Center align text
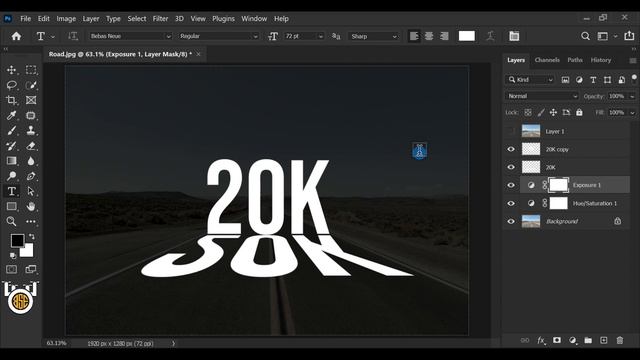 click(x=429, y=36)
